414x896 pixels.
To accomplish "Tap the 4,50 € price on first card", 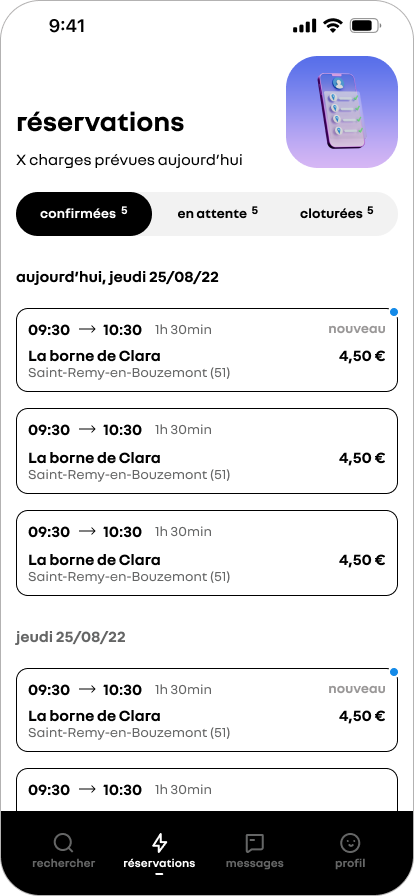I will coord(362,356).
